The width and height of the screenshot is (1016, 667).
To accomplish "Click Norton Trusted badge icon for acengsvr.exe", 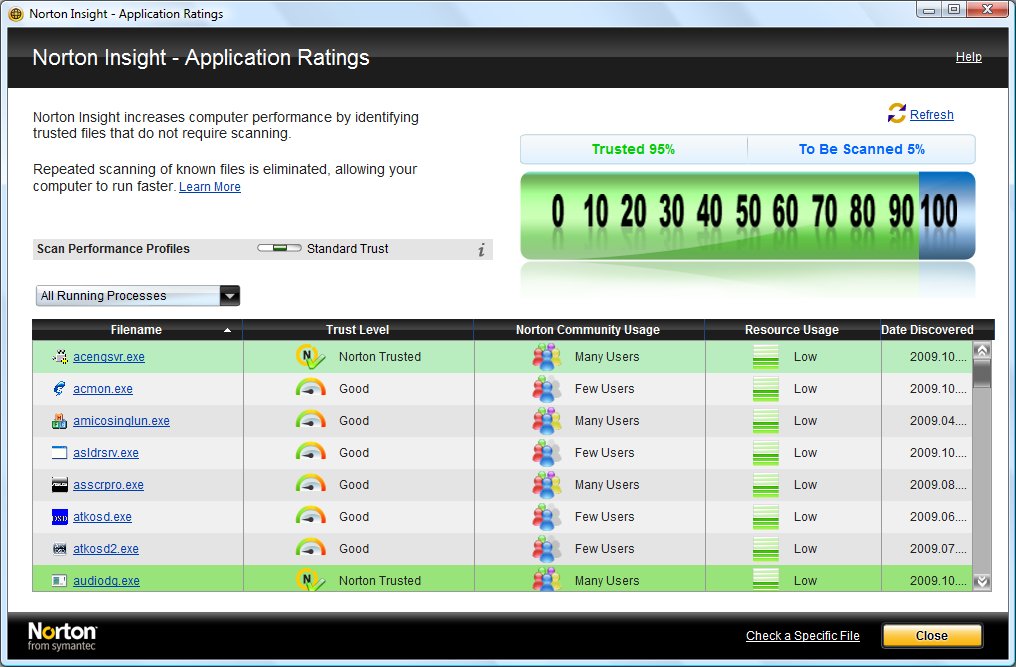I will (x=310, y=357).
